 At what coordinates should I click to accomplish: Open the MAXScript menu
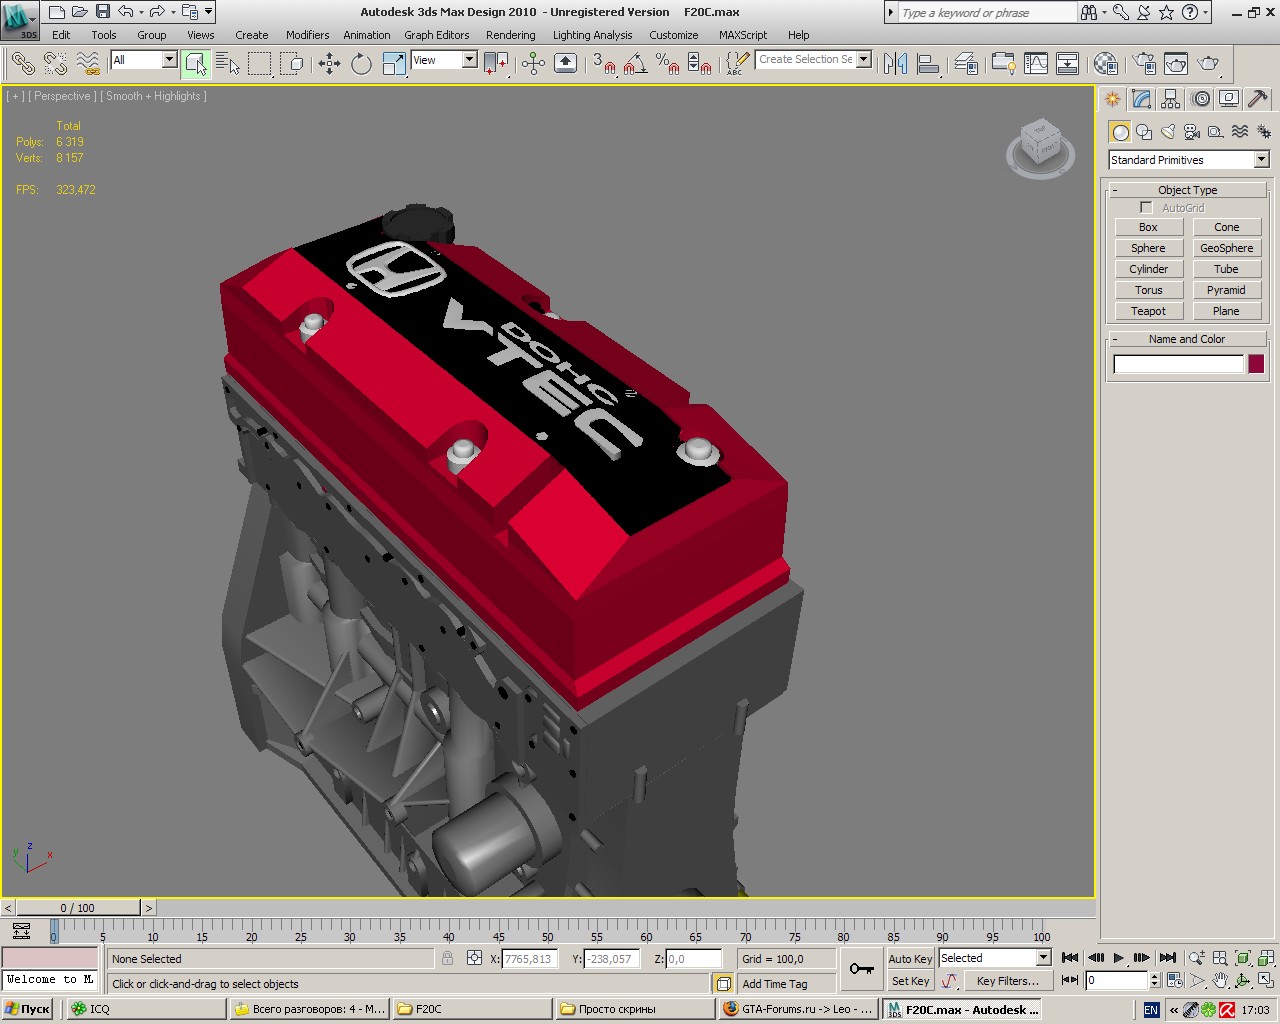(x=743, y=35)
